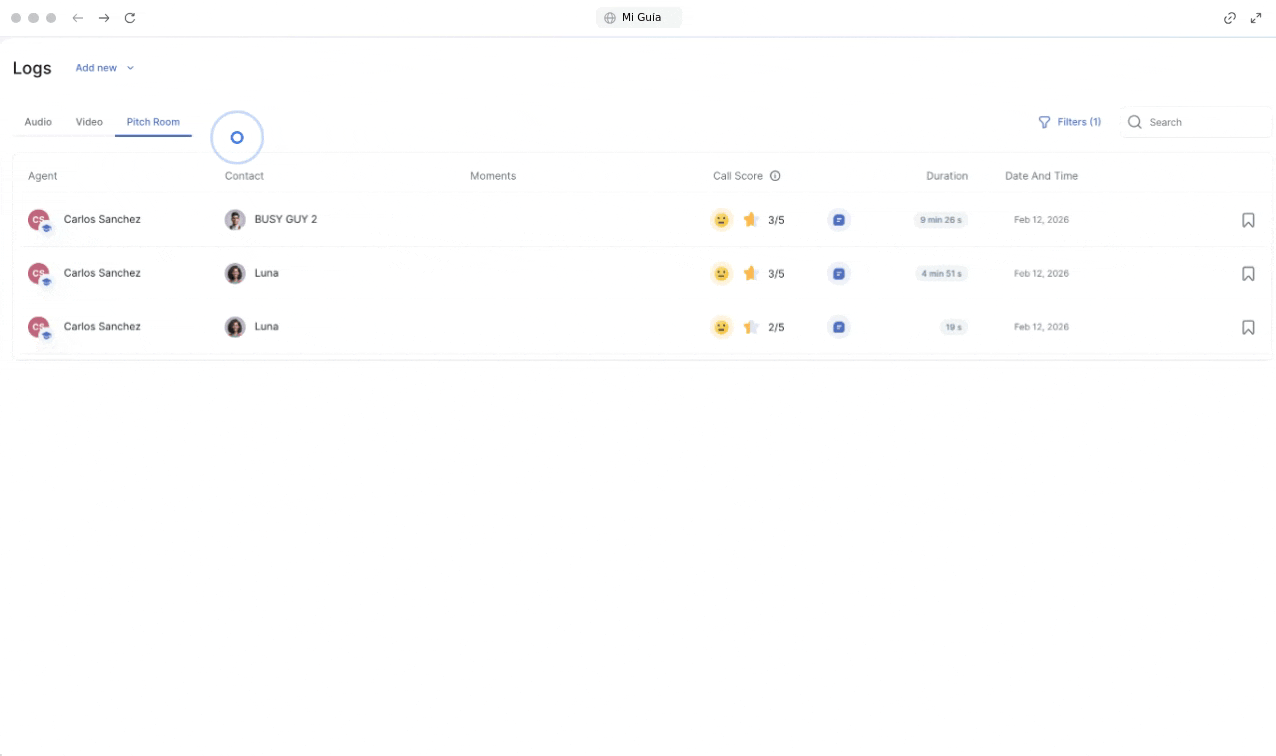Open the Filters (1) panel
Screen dimensions: 1276x756
tap(1069, 122)
